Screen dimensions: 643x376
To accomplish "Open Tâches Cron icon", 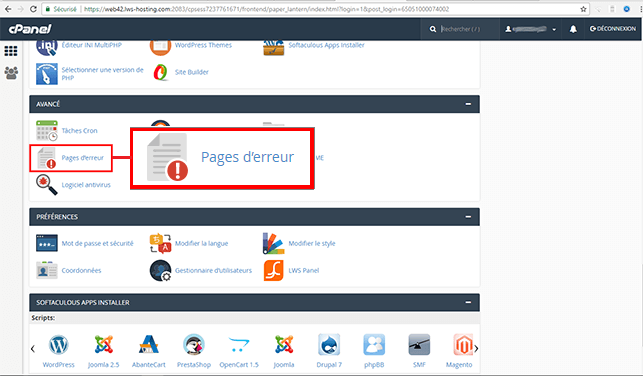I will (47, 130).
